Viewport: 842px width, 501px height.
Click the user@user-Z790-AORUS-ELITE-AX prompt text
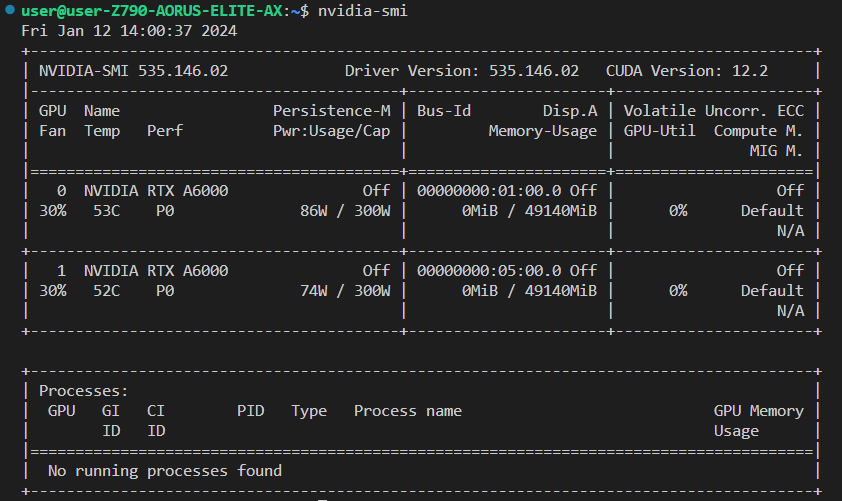point(152,11)
